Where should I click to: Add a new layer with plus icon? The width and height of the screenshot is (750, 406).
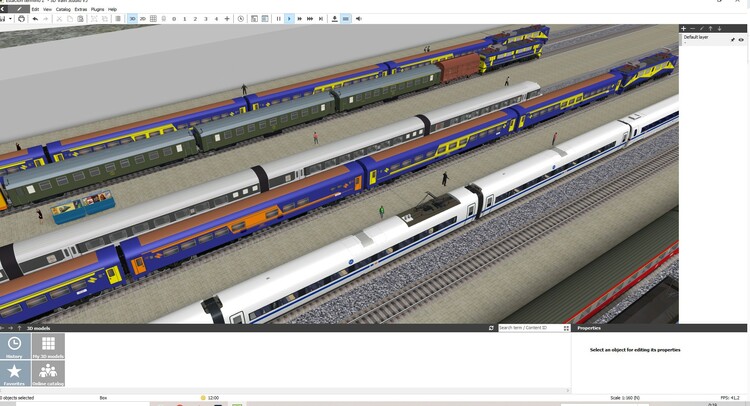[x=684, y=29]
